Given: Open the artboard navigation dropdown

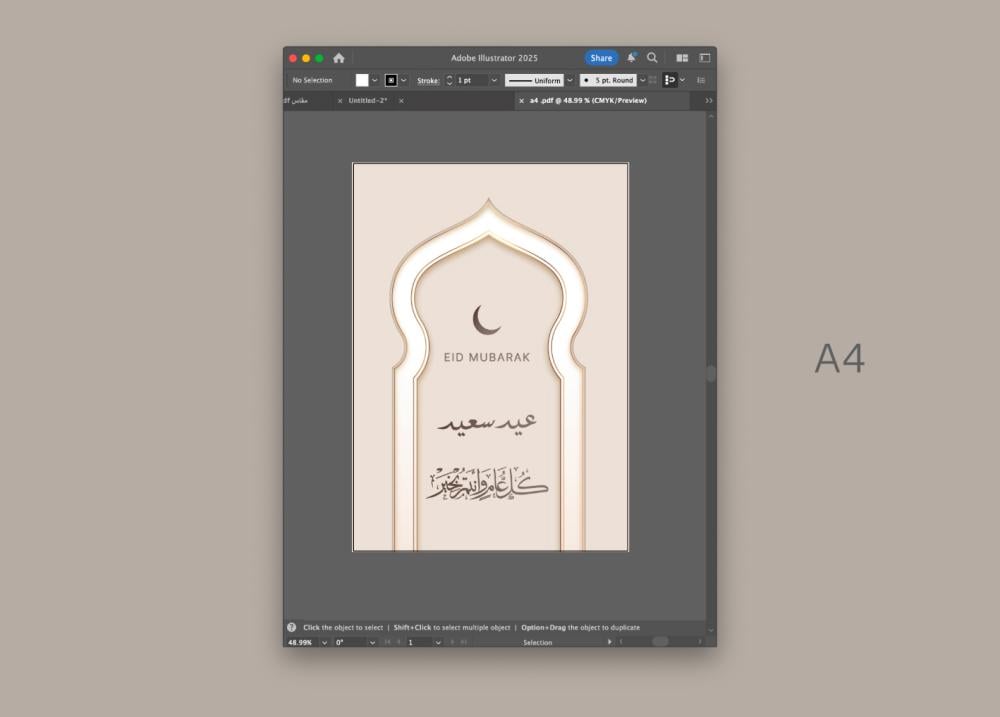Looking at the screenshot, I should pos(438,642).
